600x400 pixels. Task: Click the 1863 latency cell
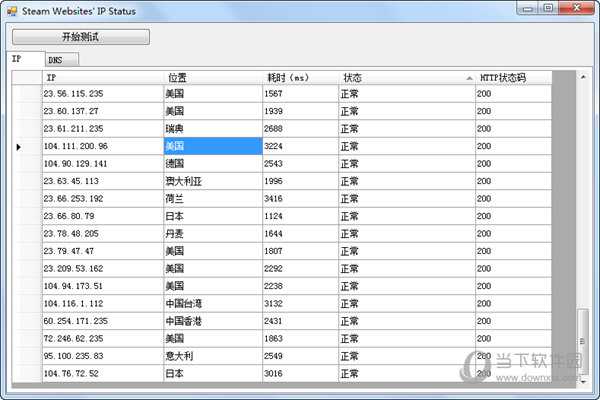[300, 339]
